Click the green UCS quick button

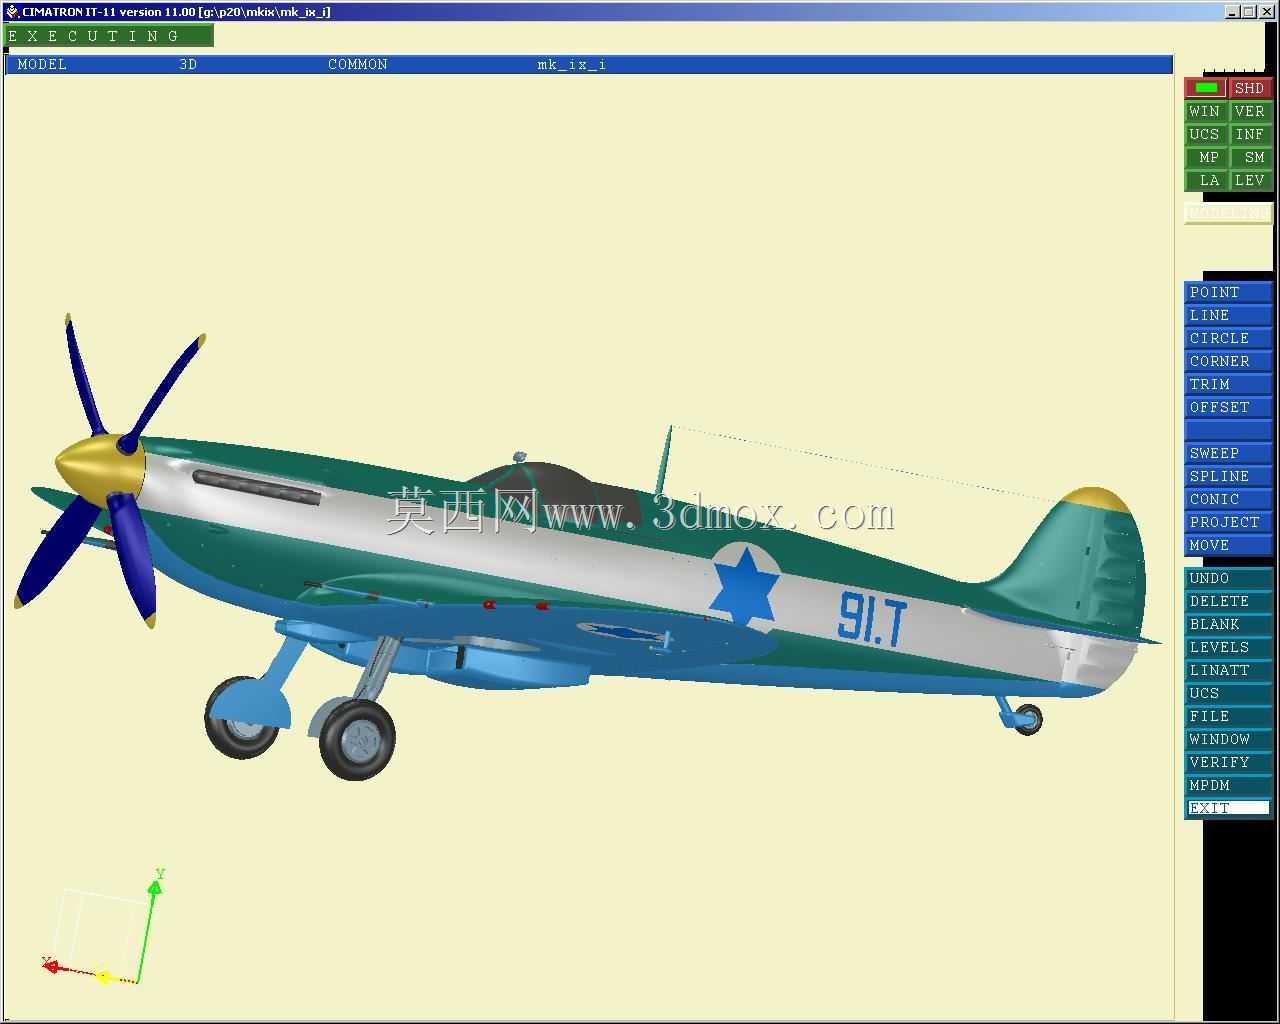pos(1205,134)
